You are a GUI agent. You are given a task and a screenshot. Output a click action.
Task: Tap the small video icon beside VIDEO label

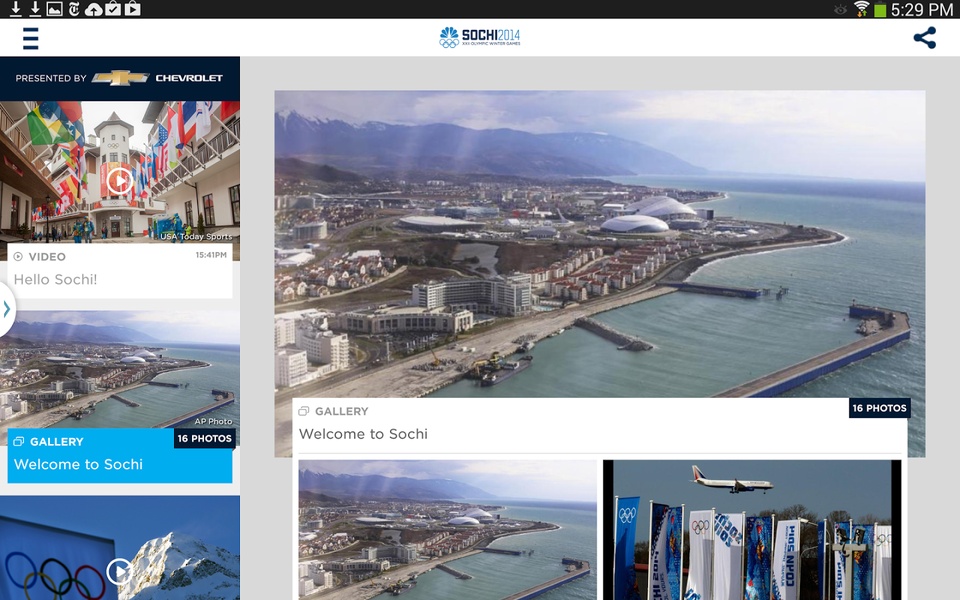(18, 257)
